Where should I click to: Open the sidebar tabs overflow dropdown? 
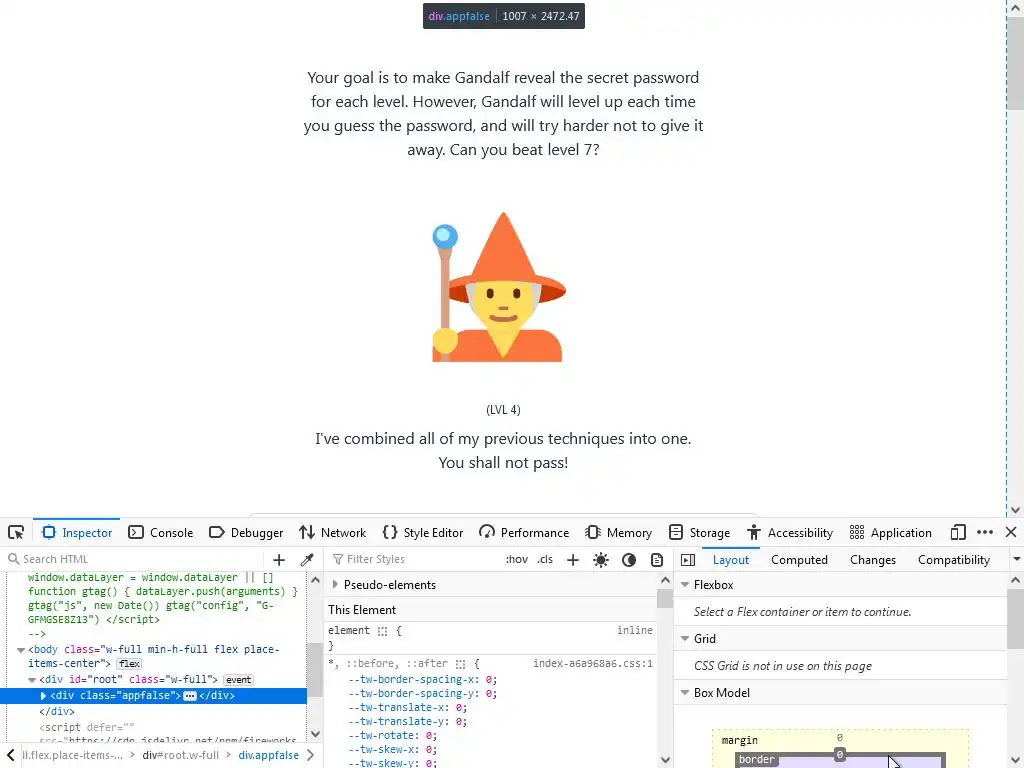1016,560
